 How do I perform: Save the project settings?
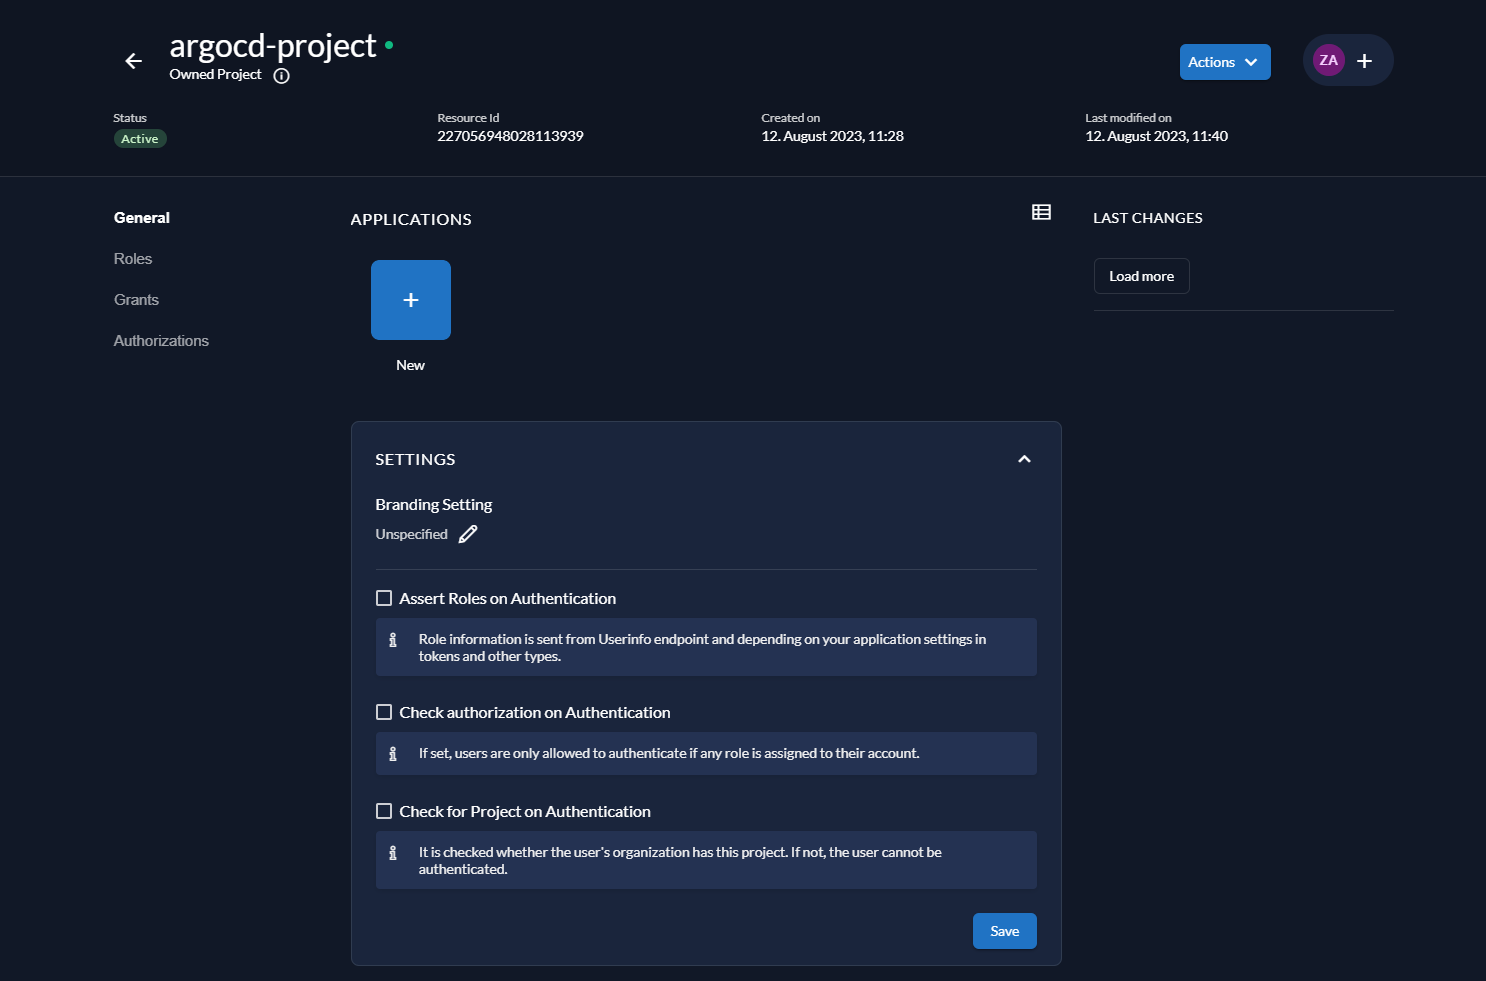pos(1004,930)
